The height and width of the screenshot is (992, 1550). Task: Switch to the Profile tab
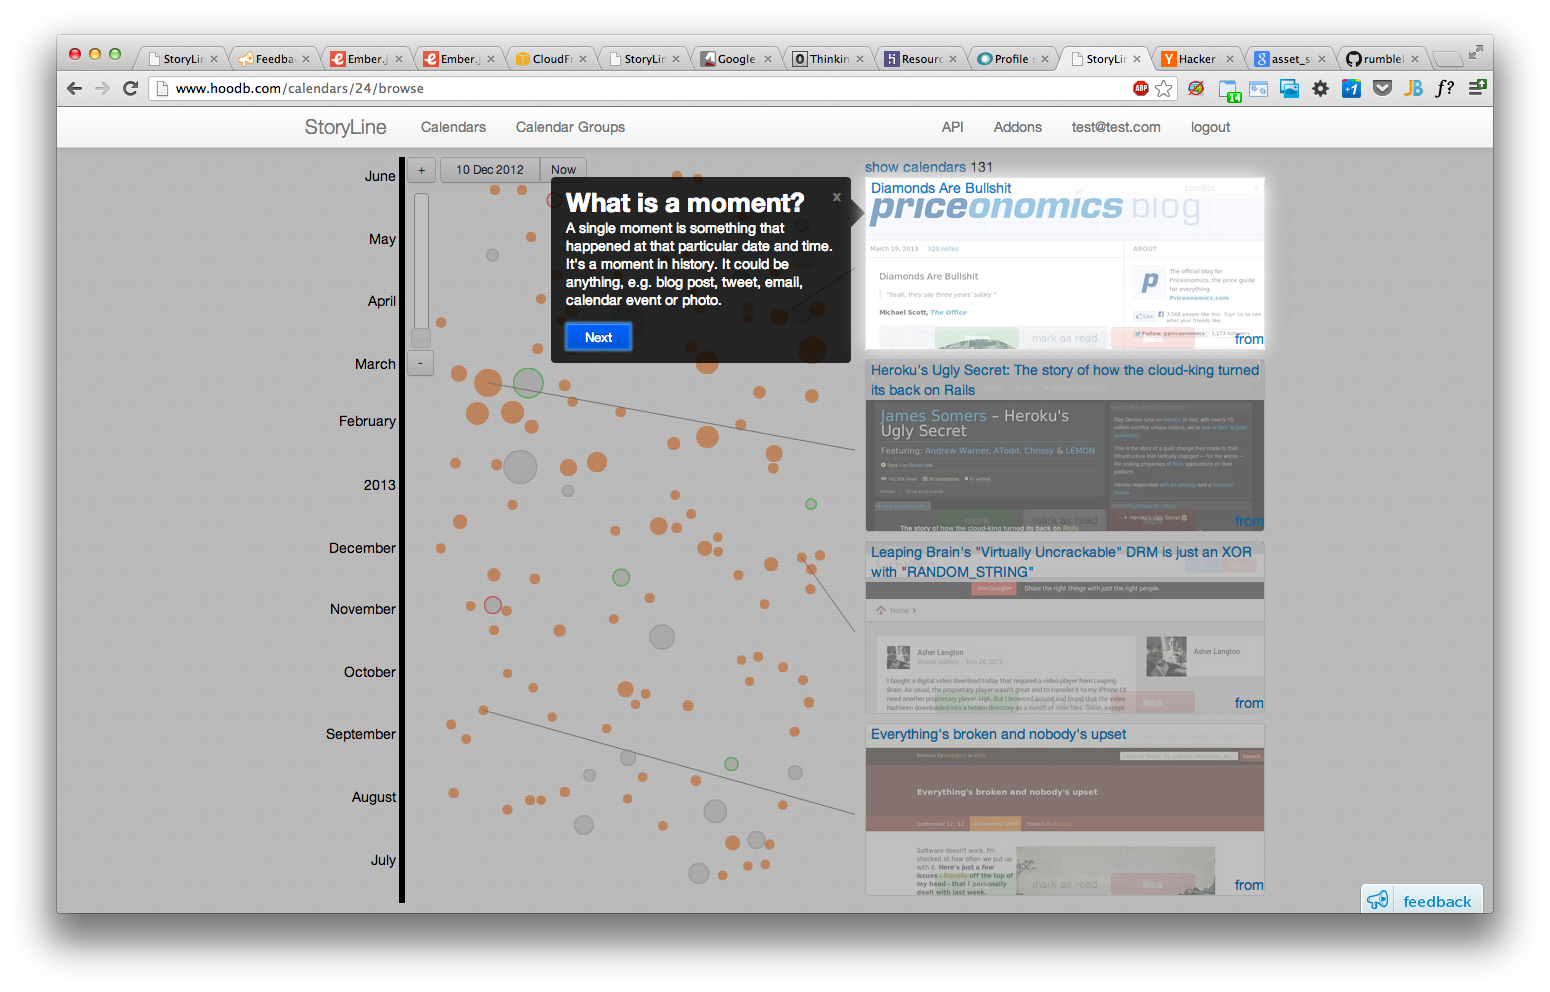(1012, 59)
